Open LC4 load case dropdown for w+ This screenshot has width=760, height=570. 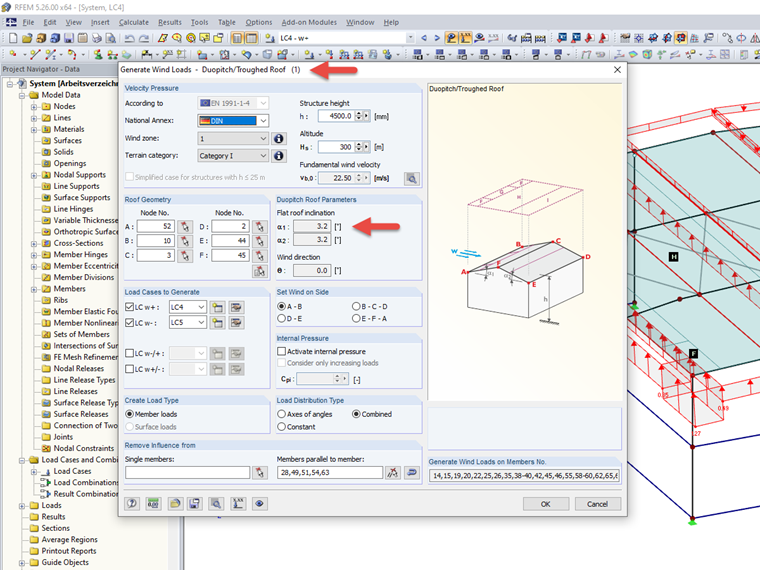201,307
